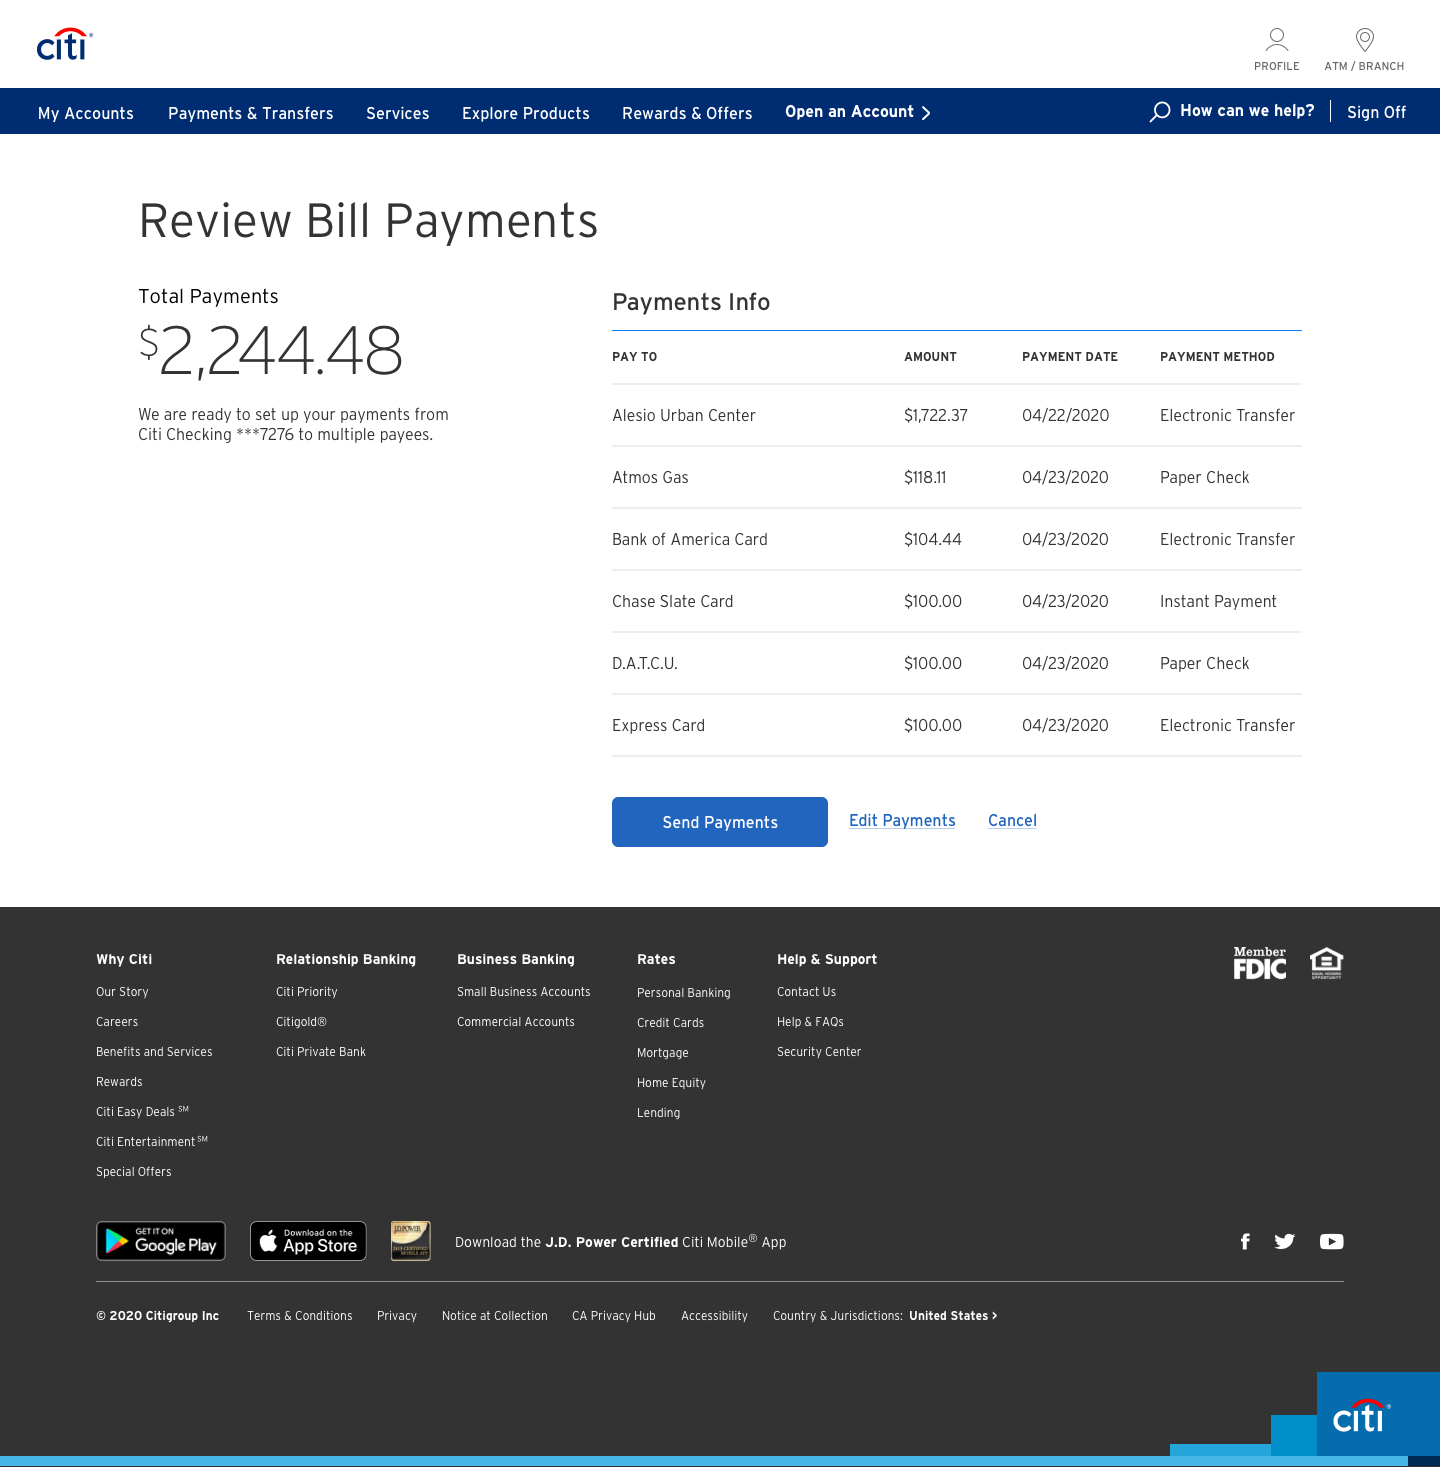The width and height of the screenshot is (1440, 1467).
Task: Select the Chase Slate Card payee
Action: pos(673,602)
